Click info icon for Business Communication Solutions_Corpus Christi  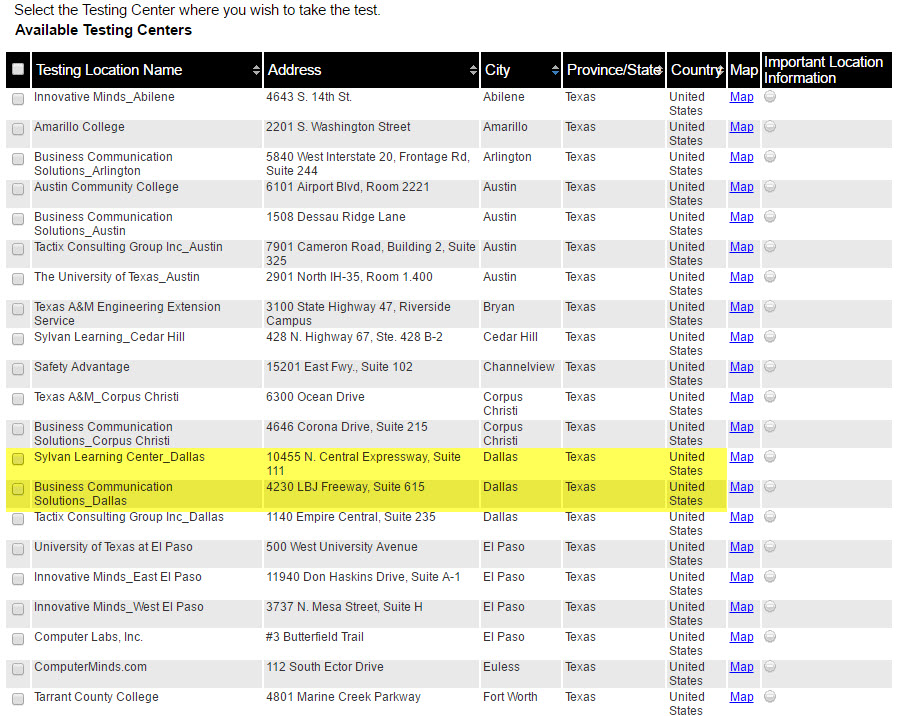[x=770, y=427]
